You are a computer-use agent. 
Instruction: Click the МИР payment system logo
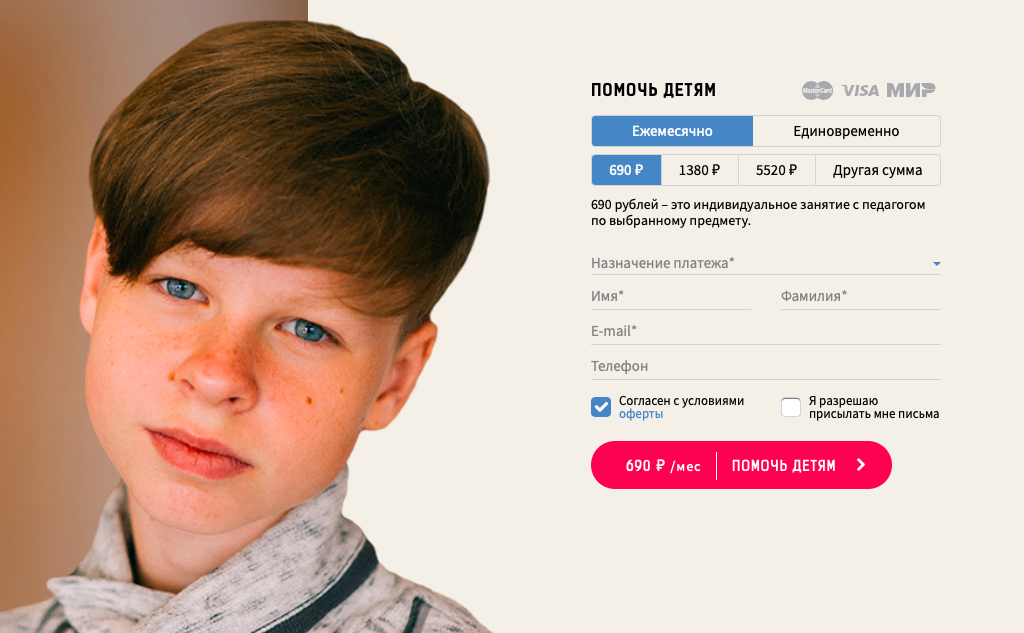(x=910, y=90)
